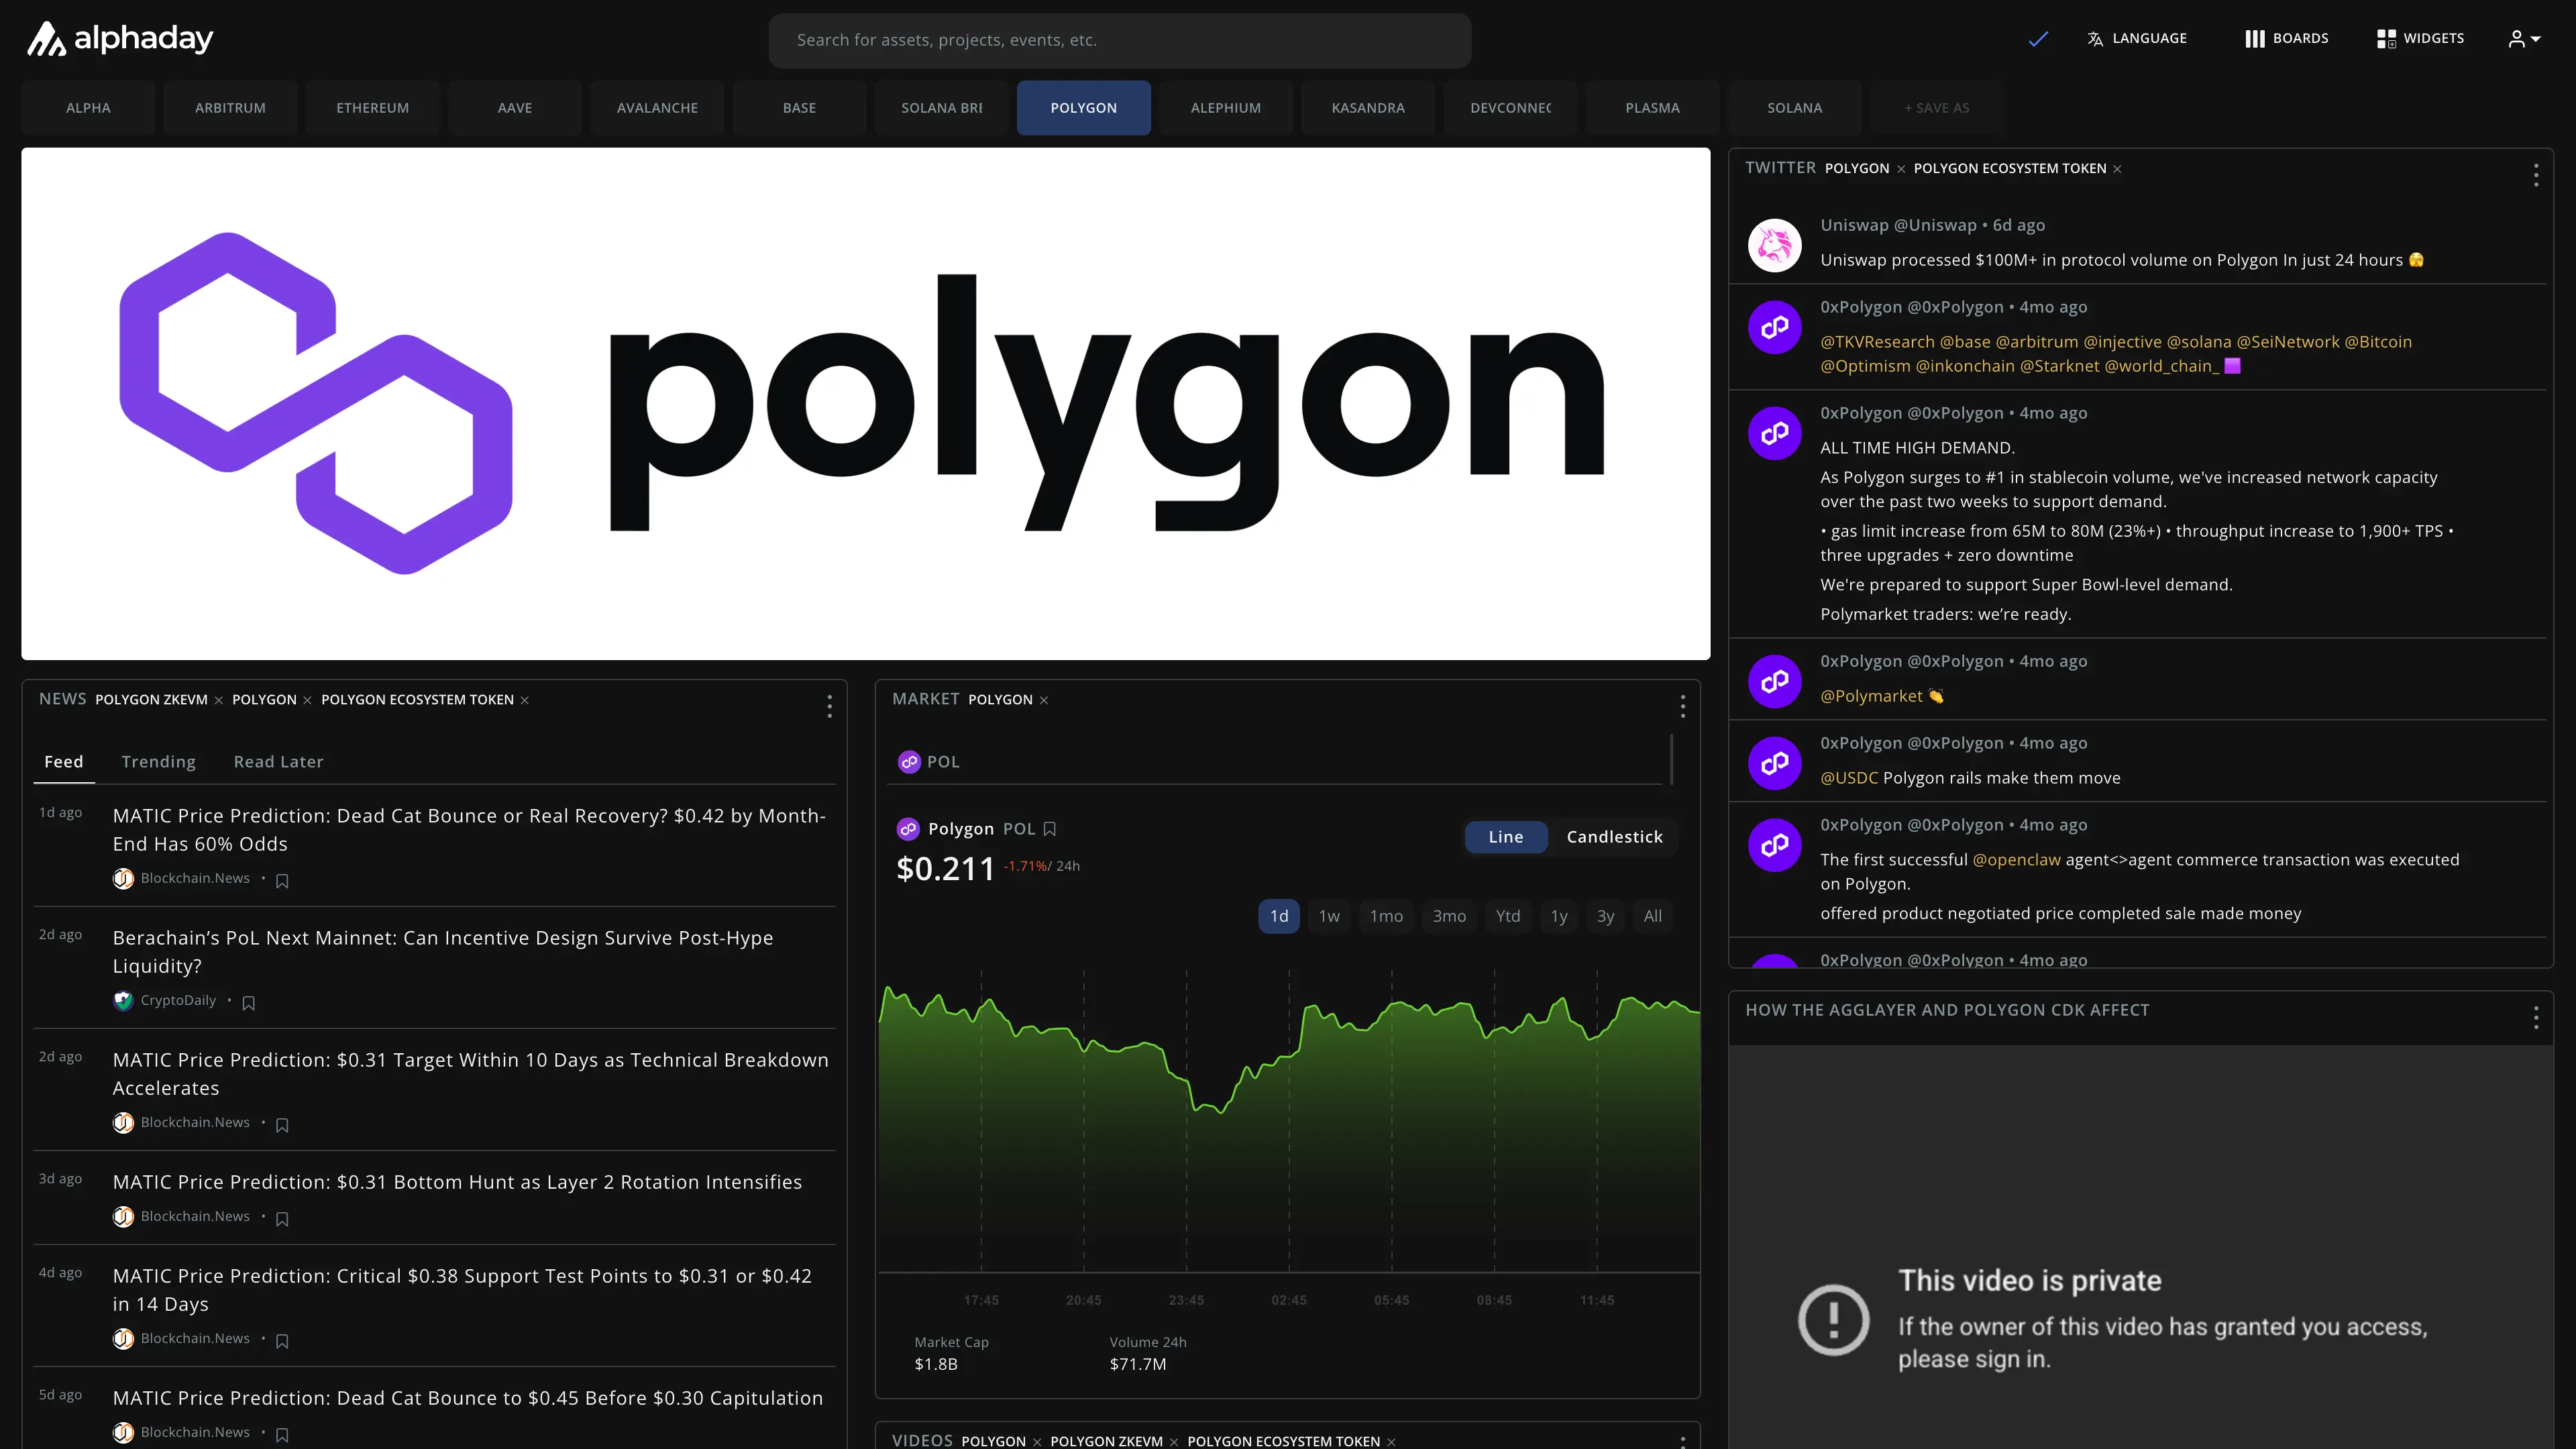This screenshot has width=2576, height=1449.
Task: Open the Polygon banner image
Action: [x=866, y=404]
